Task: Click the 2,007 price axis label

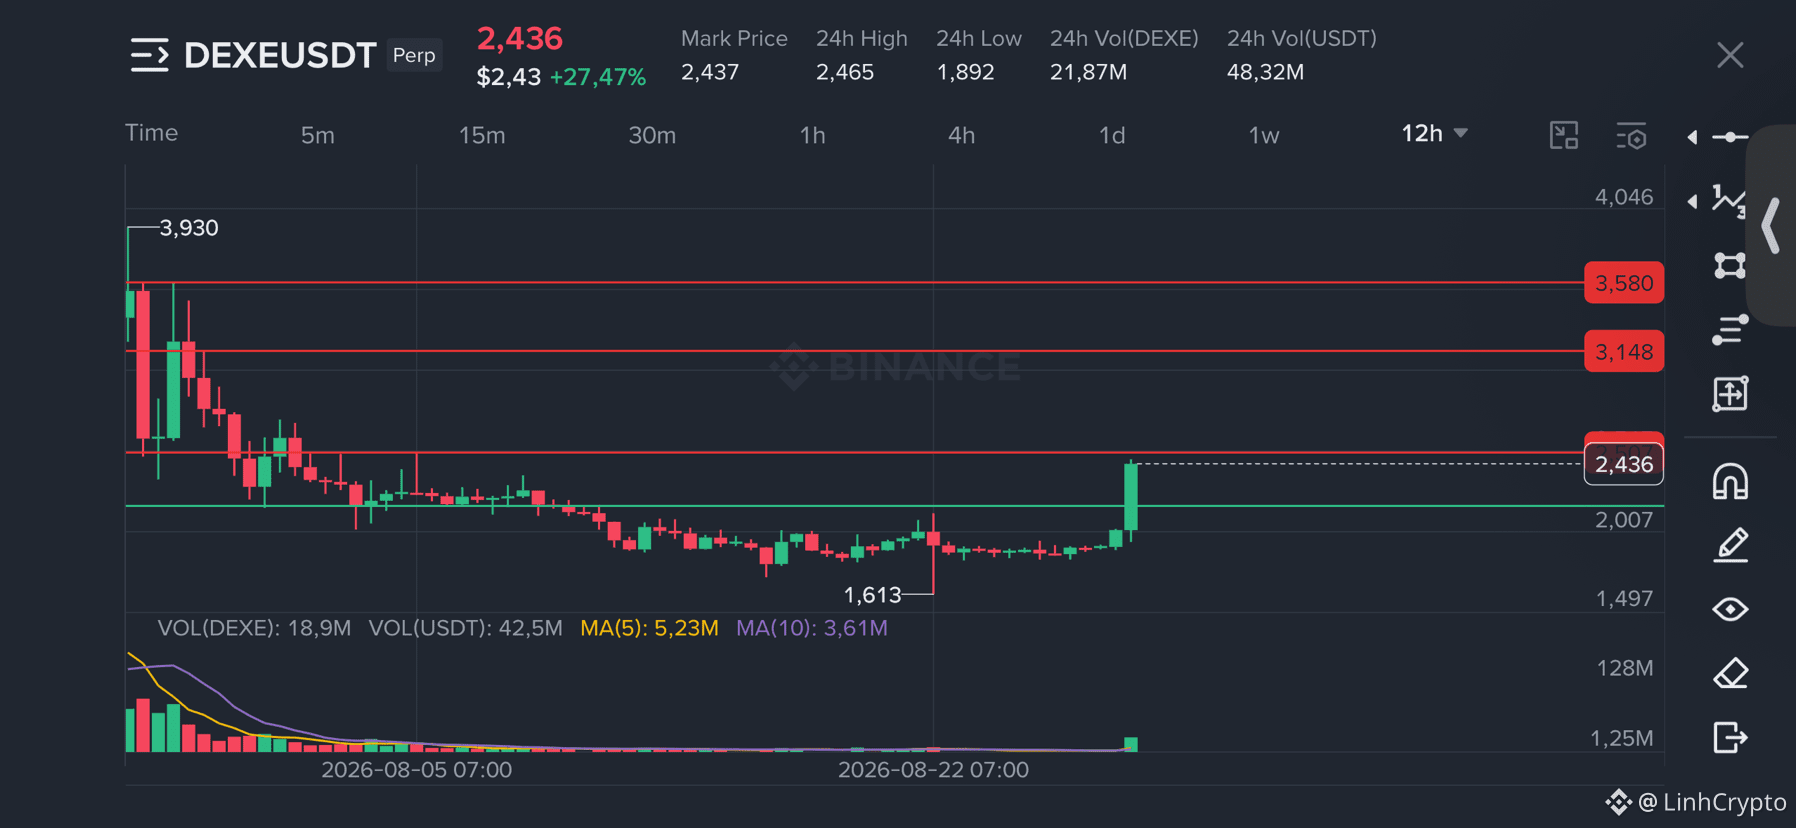Action: point(1624,520)
